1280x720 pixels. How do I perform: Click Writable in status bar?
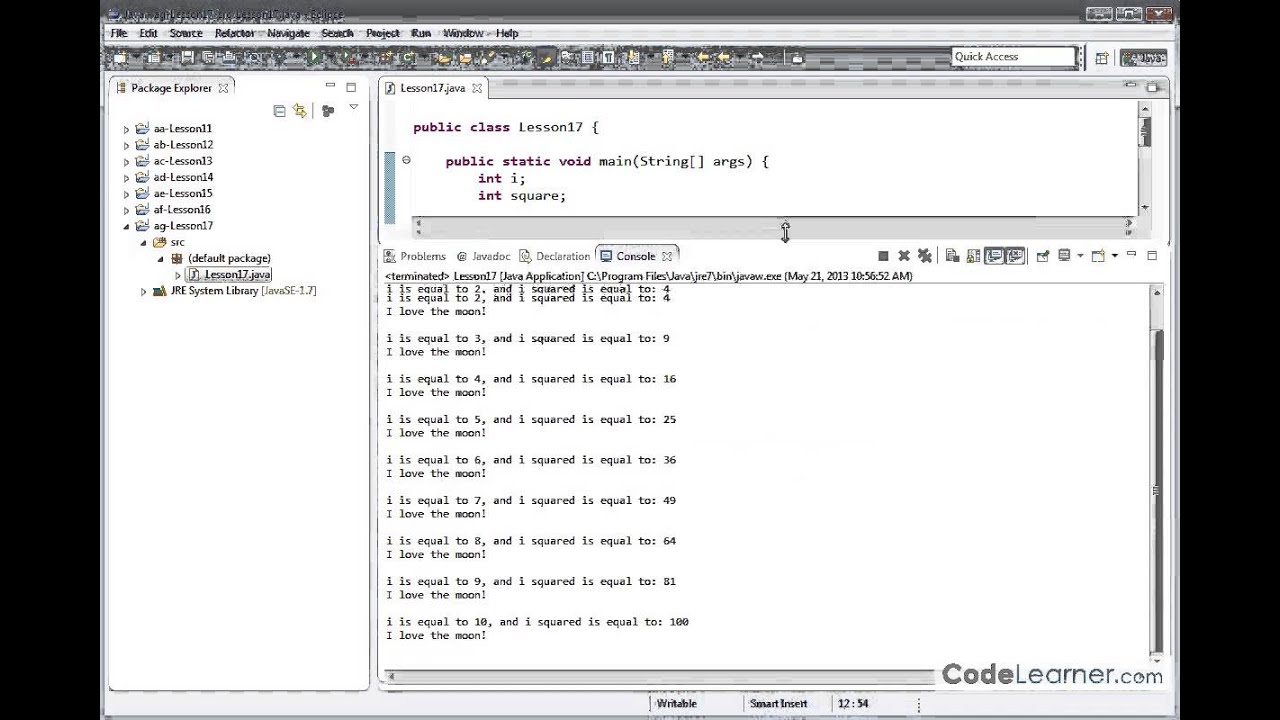677,704
